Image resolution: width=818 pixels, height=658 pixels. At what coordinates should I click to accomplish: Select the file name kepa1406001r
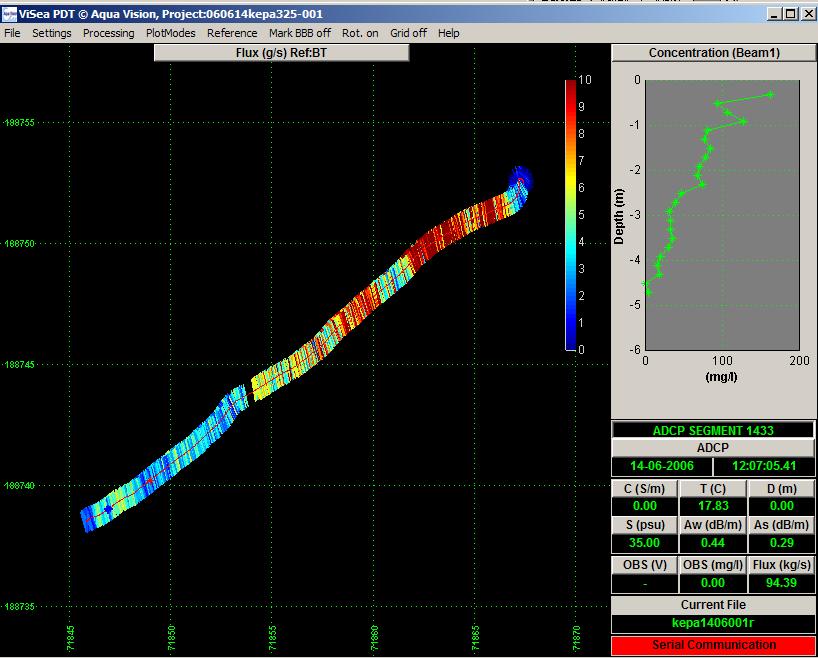coord(713,623)
